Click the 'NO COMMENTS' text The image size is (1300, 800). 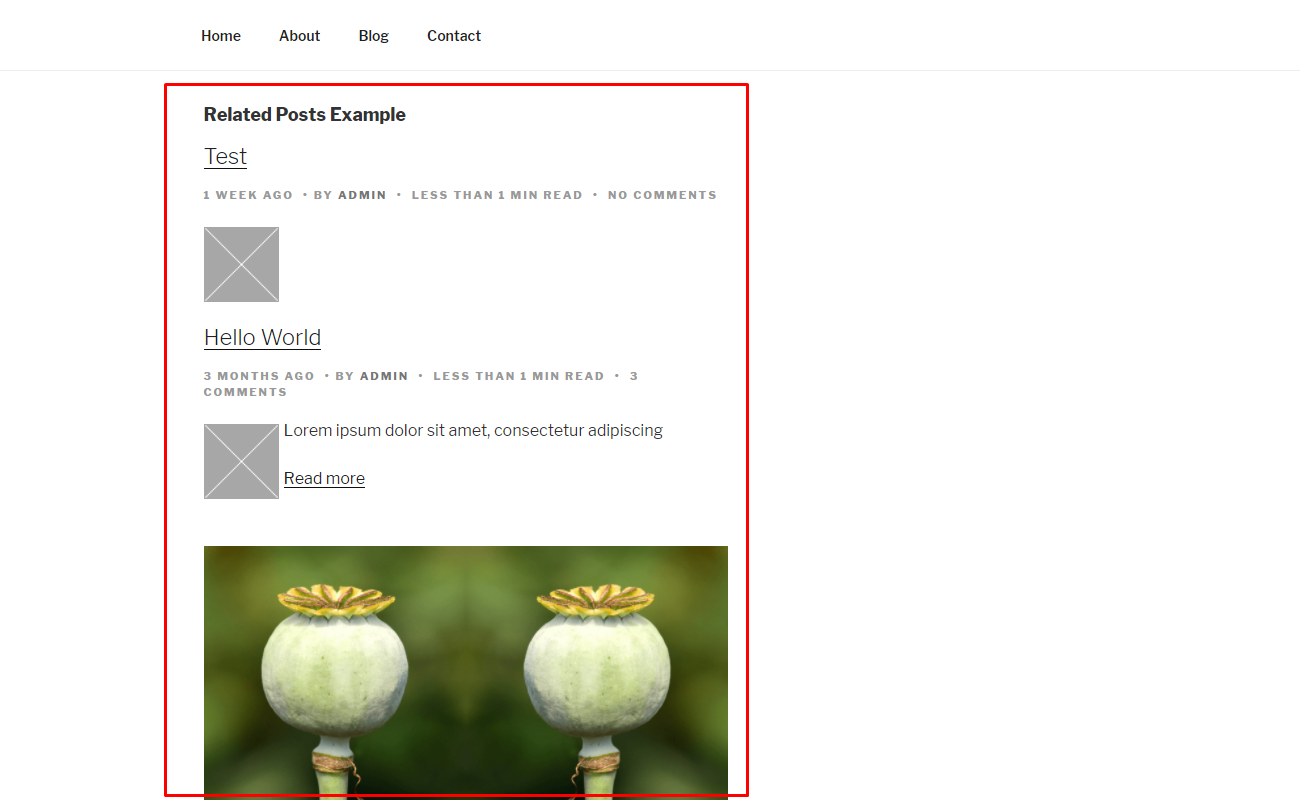point(662,195)
